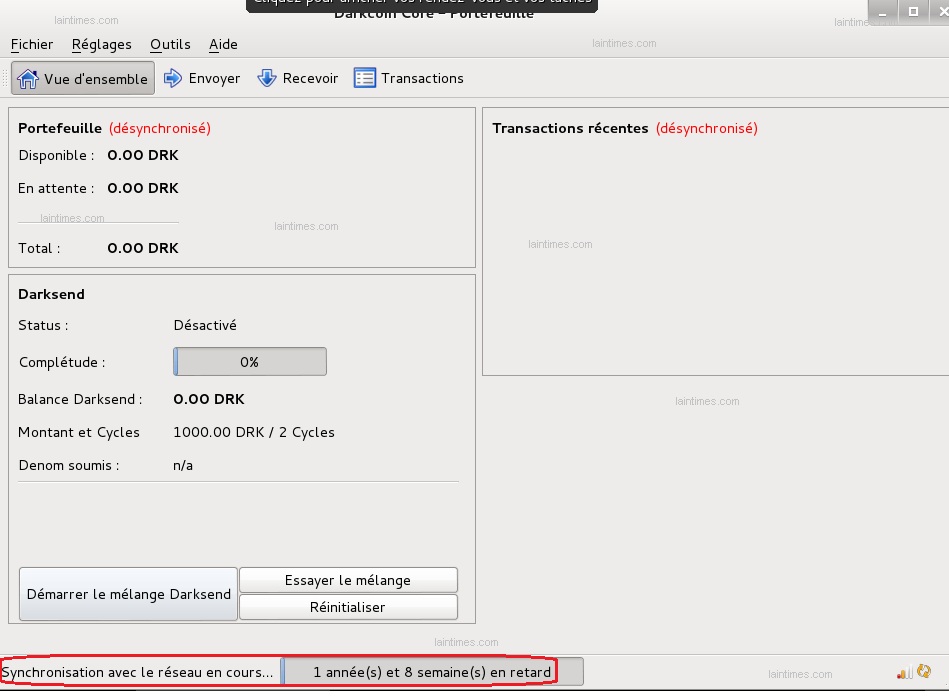Click the Darksend section heading

(51, 294)
